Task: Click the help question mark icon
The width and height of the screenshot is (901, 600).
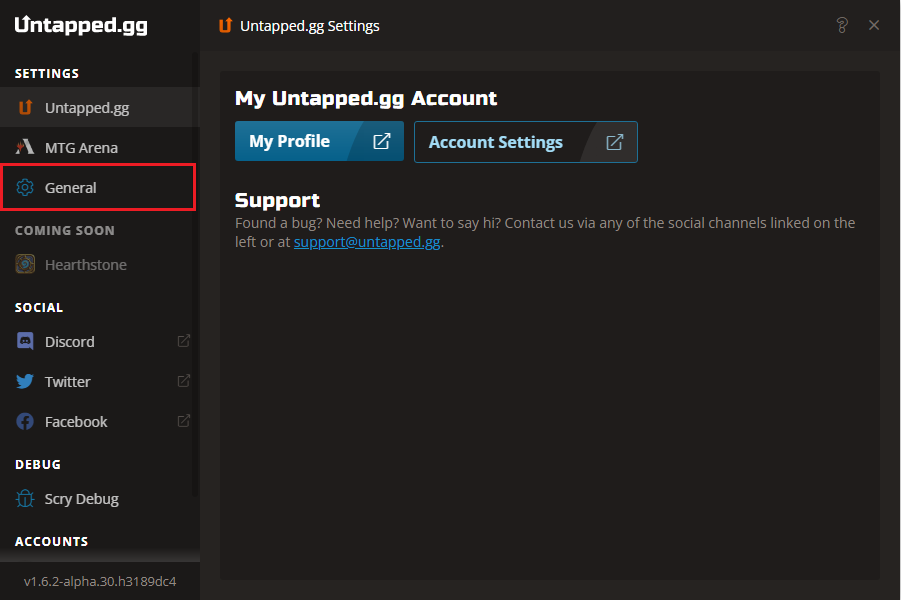Action: point(842,25)
